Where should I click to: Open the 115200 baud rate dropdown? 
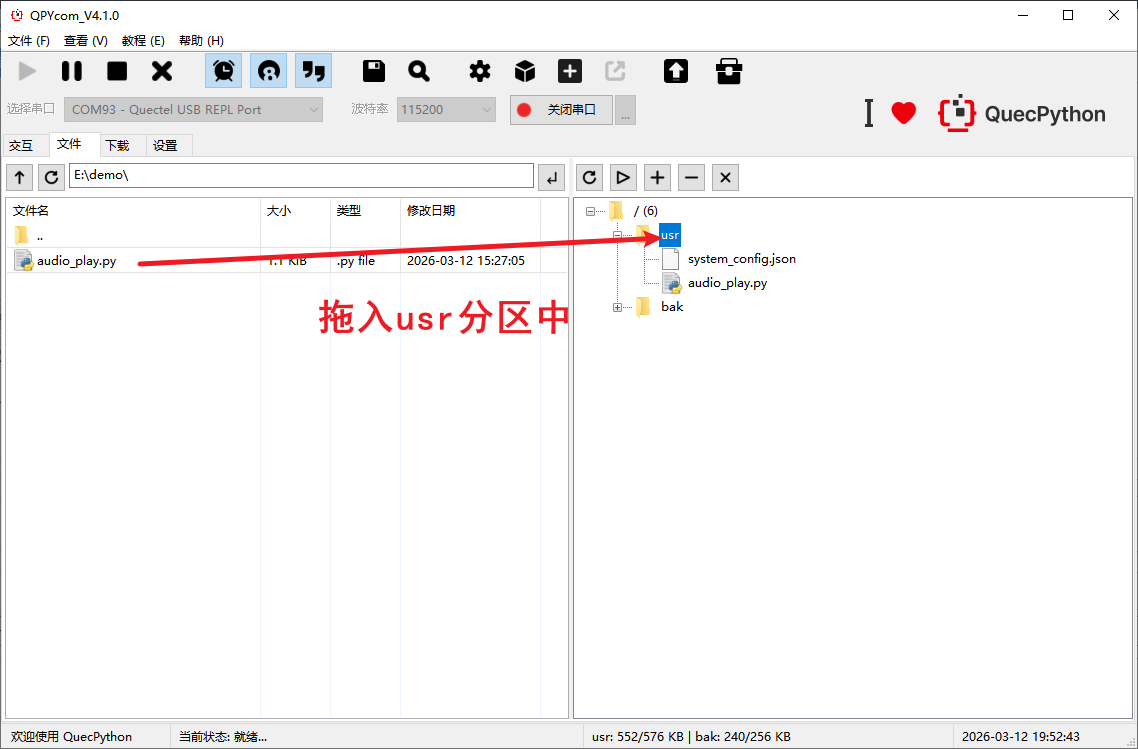pos(446,109)
